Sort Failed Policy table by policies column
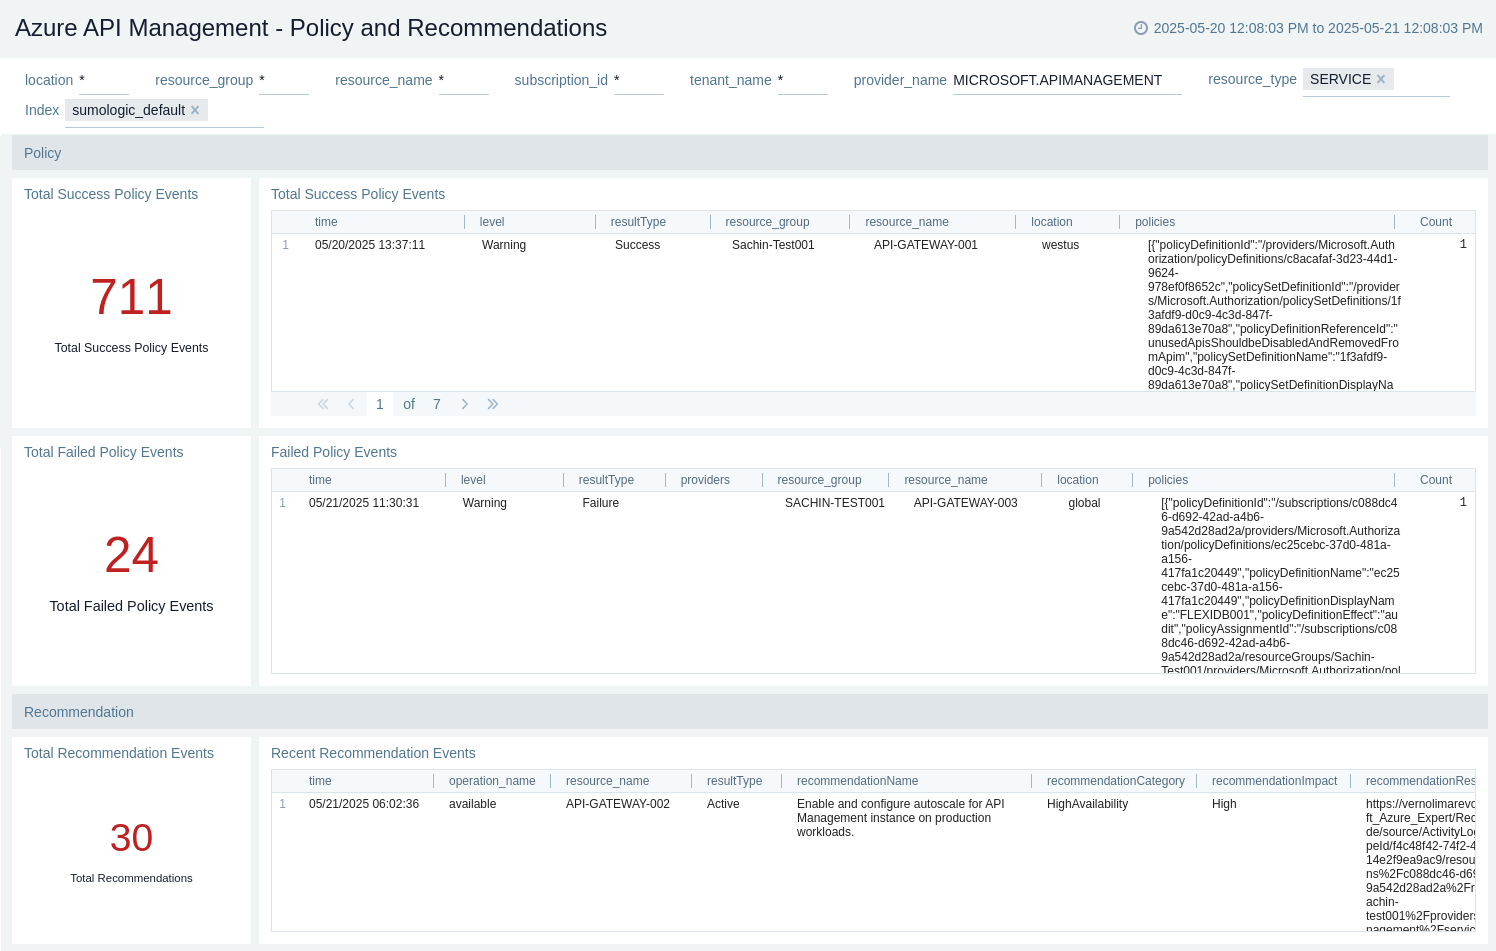This screenshot has width=1496, height=951. [1168, 480]
